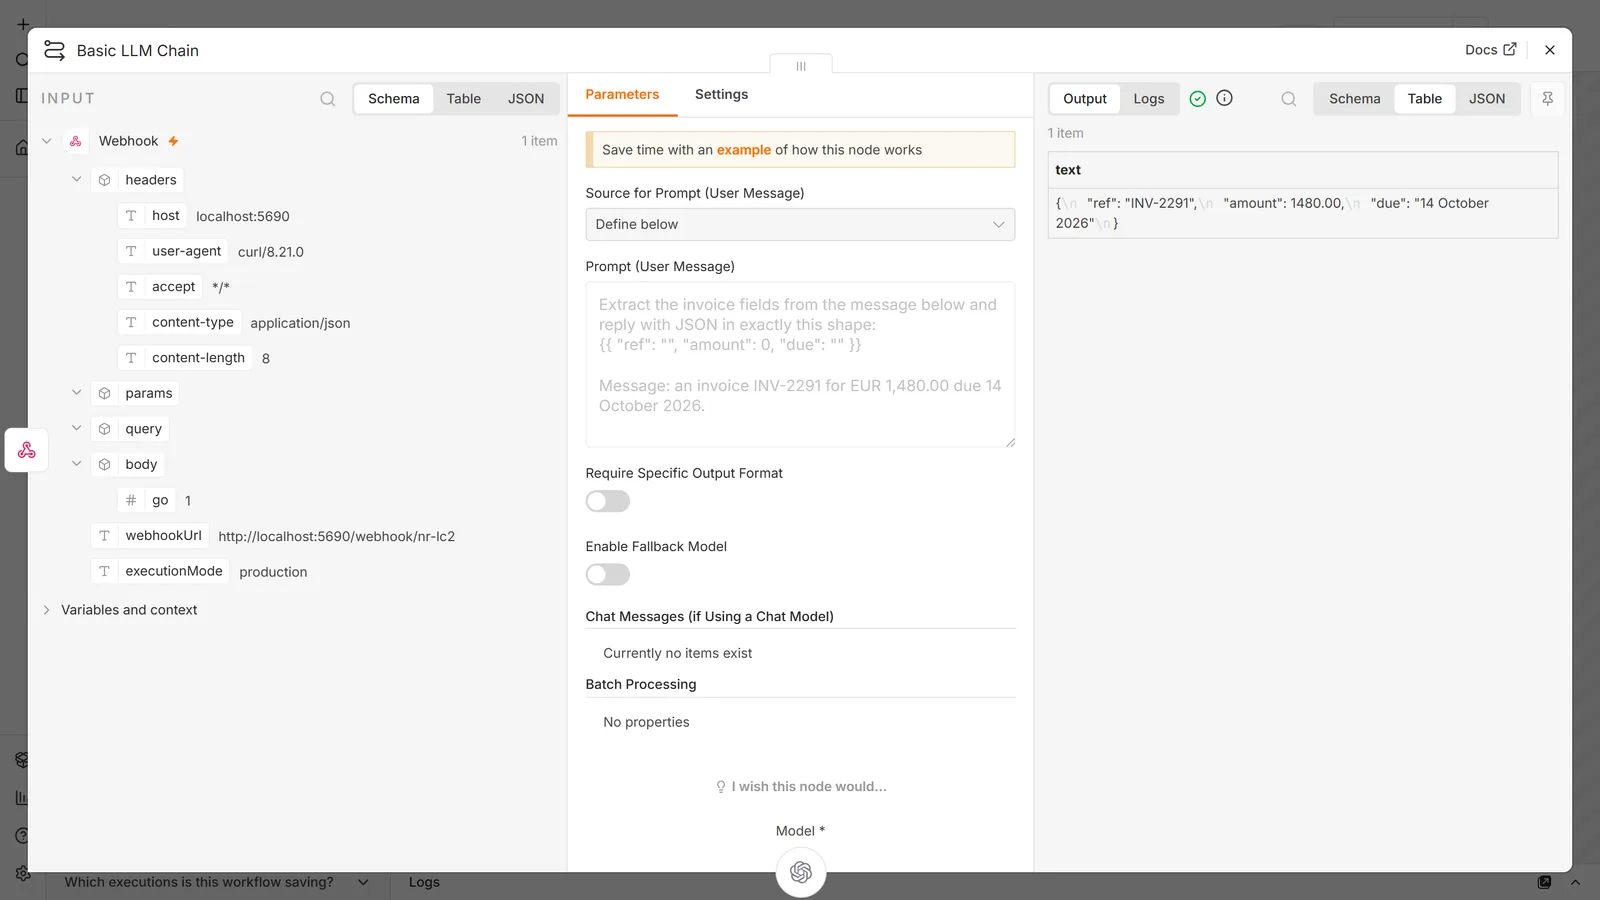Collapse the params section chevron
This screenshot has height=900, width=1600.
[x=76, y=392]
